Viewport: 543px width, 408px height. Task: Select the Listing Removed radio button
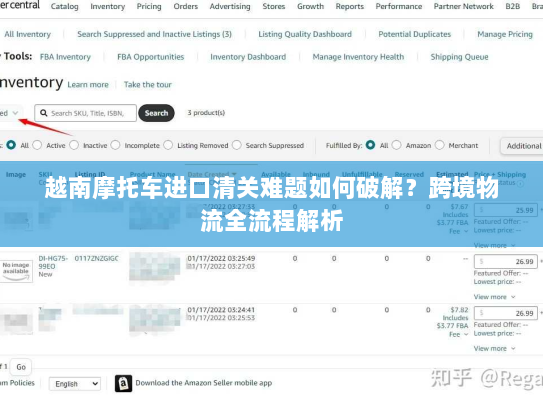pos(168,145)
